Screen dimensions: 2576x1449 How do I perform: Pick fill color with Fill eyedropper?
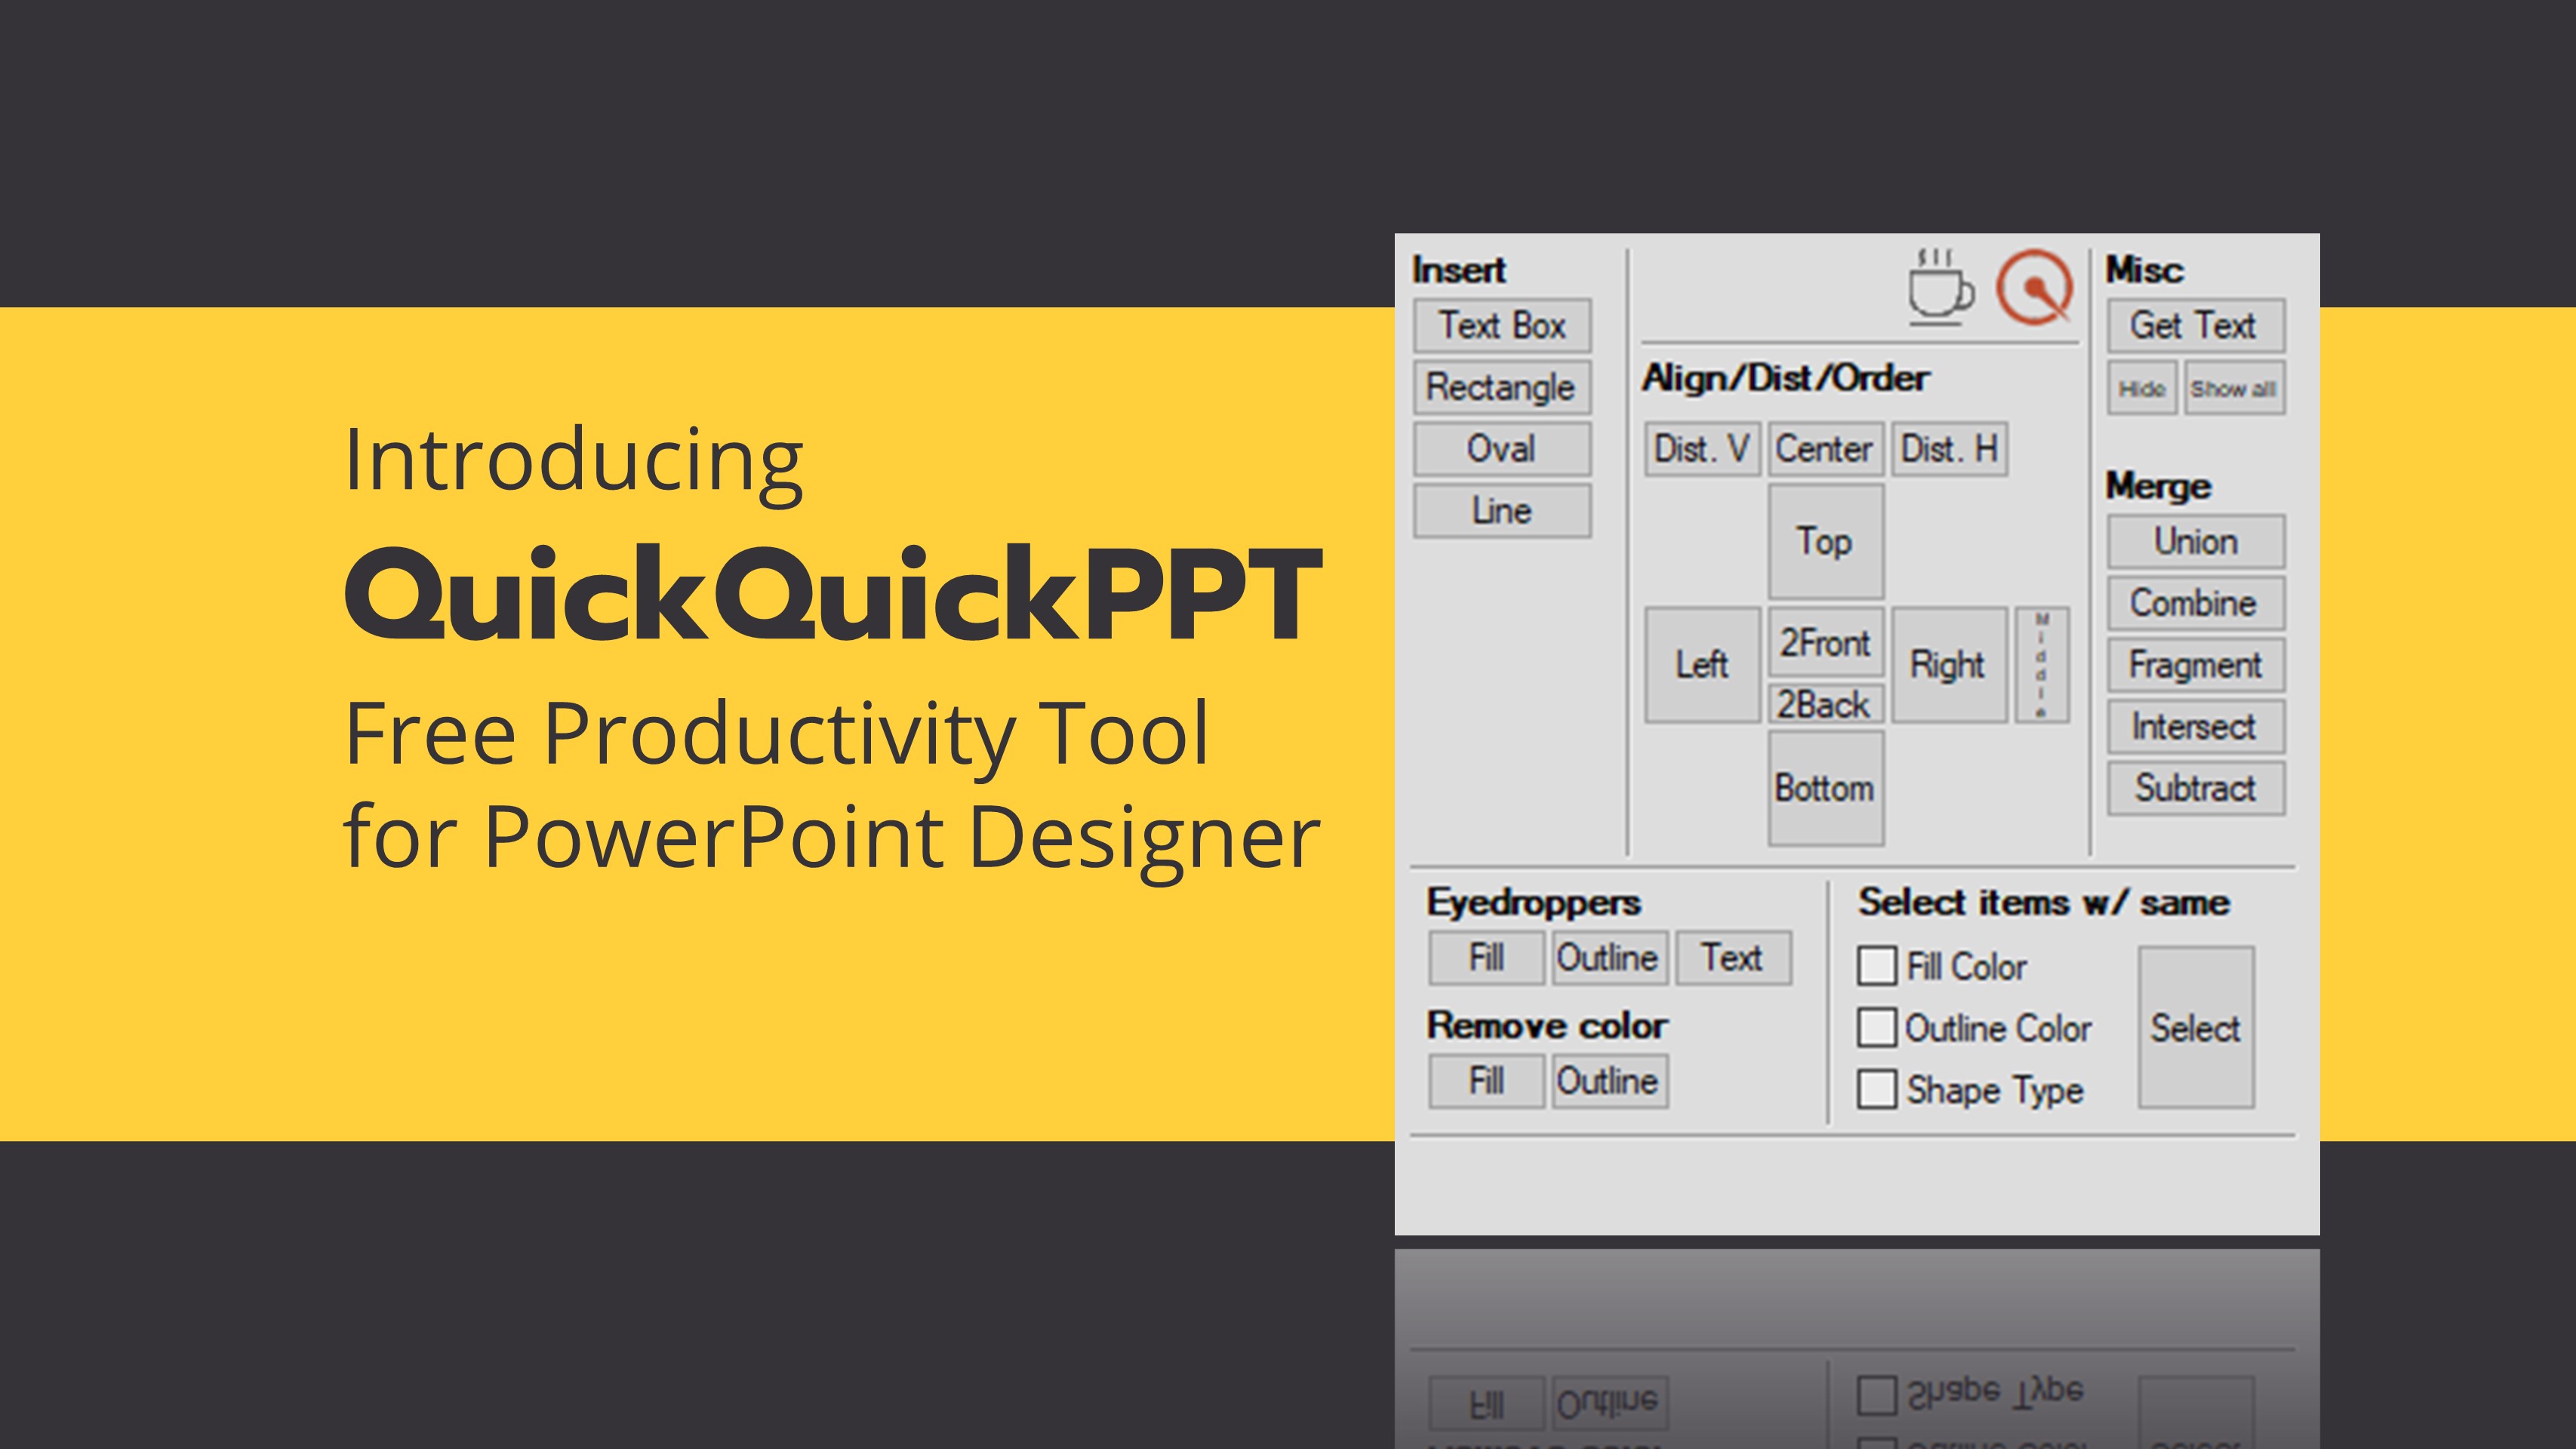tap(1485, 957)
